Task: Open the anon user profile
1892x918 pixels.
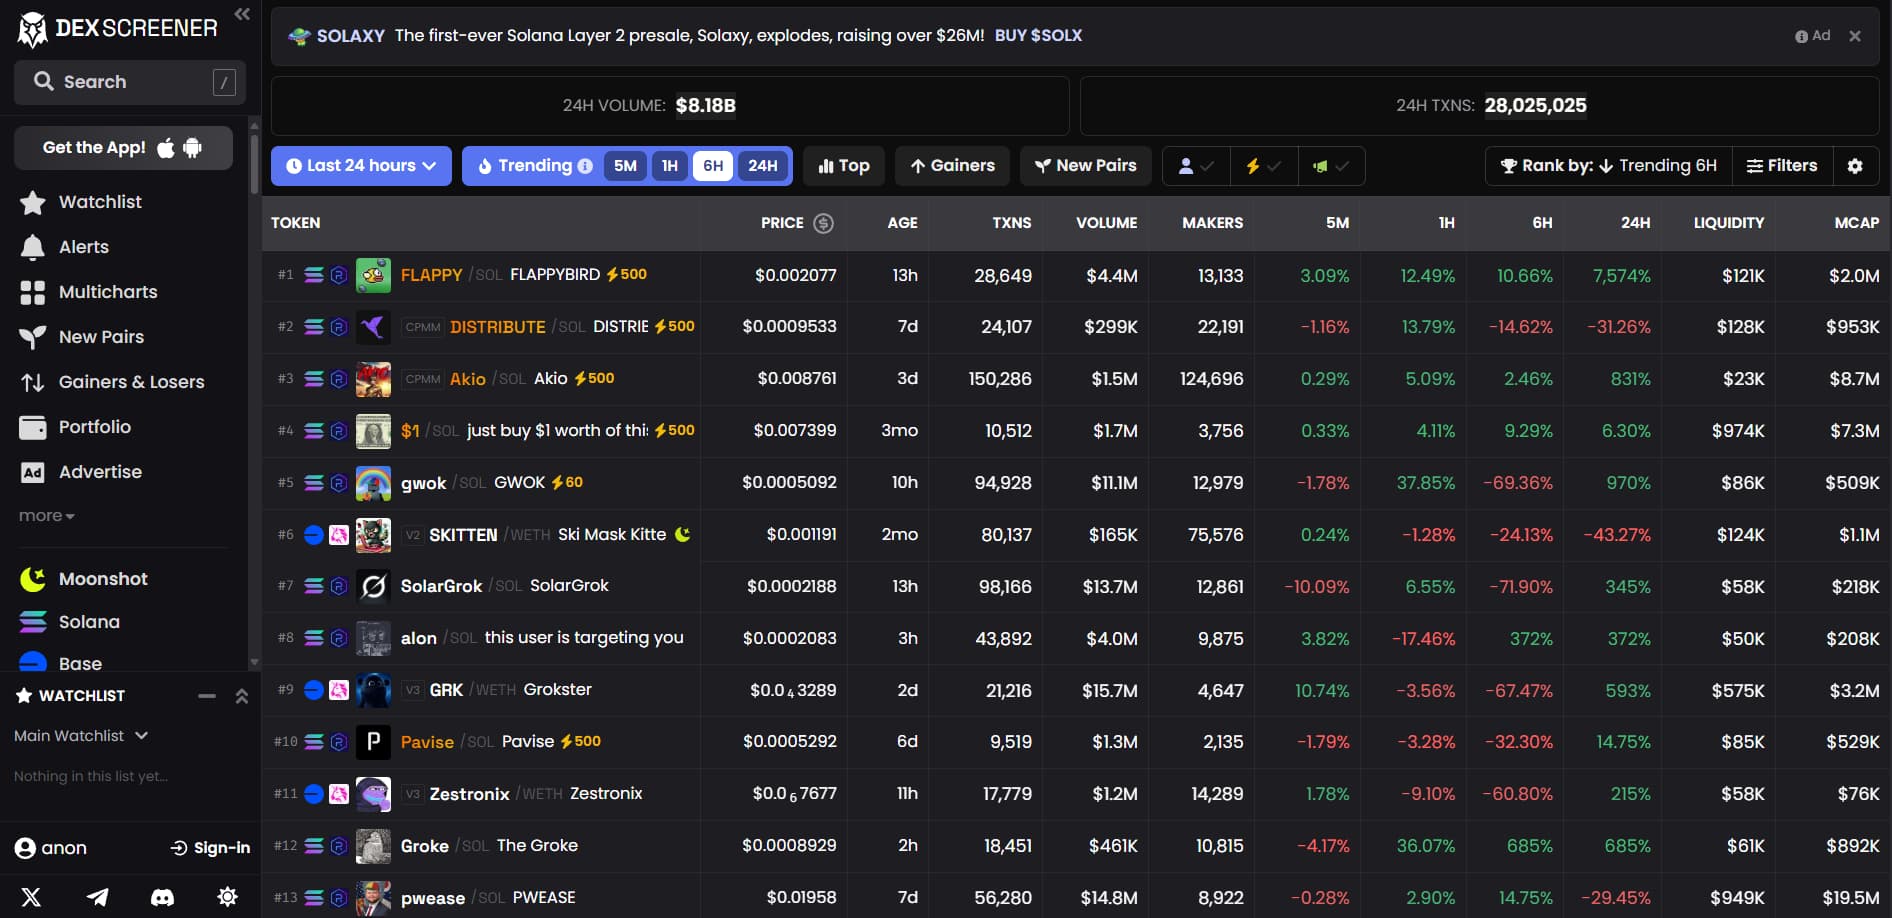Action: coord(51,848)
